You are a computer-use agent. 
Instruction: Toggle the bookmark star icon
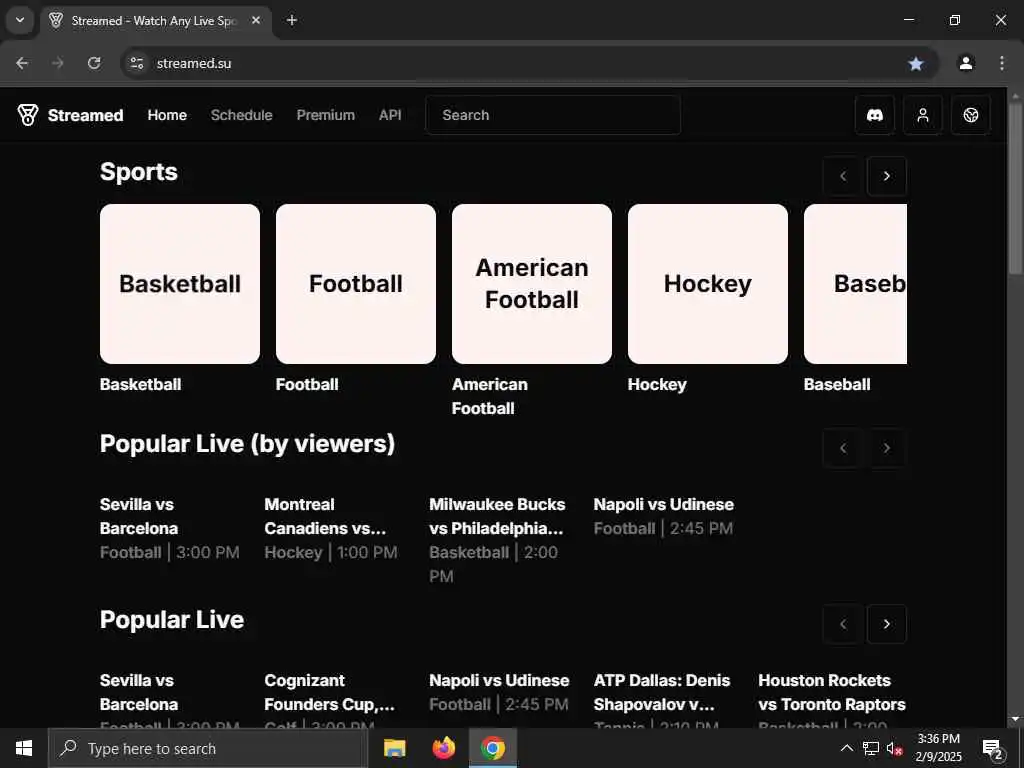916,63
